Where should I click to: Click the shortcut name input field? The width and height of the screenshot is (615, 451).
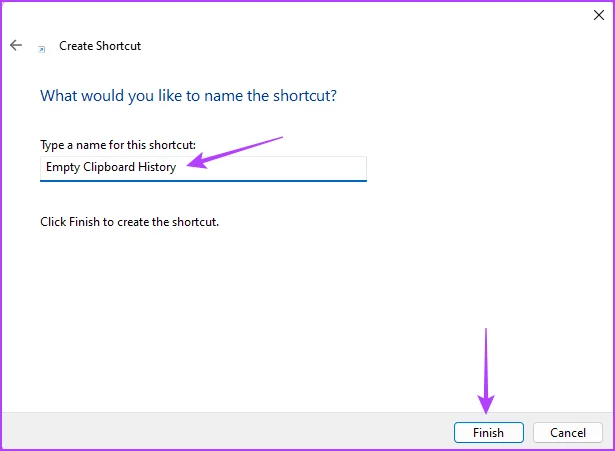[x=203, y=169]
